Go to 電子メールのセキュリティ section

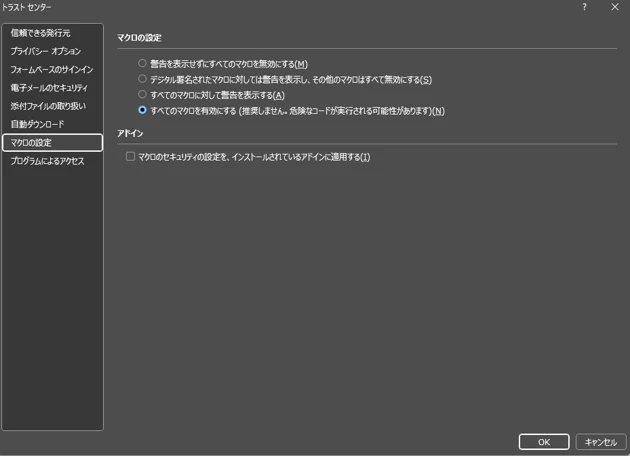[52, 88]
